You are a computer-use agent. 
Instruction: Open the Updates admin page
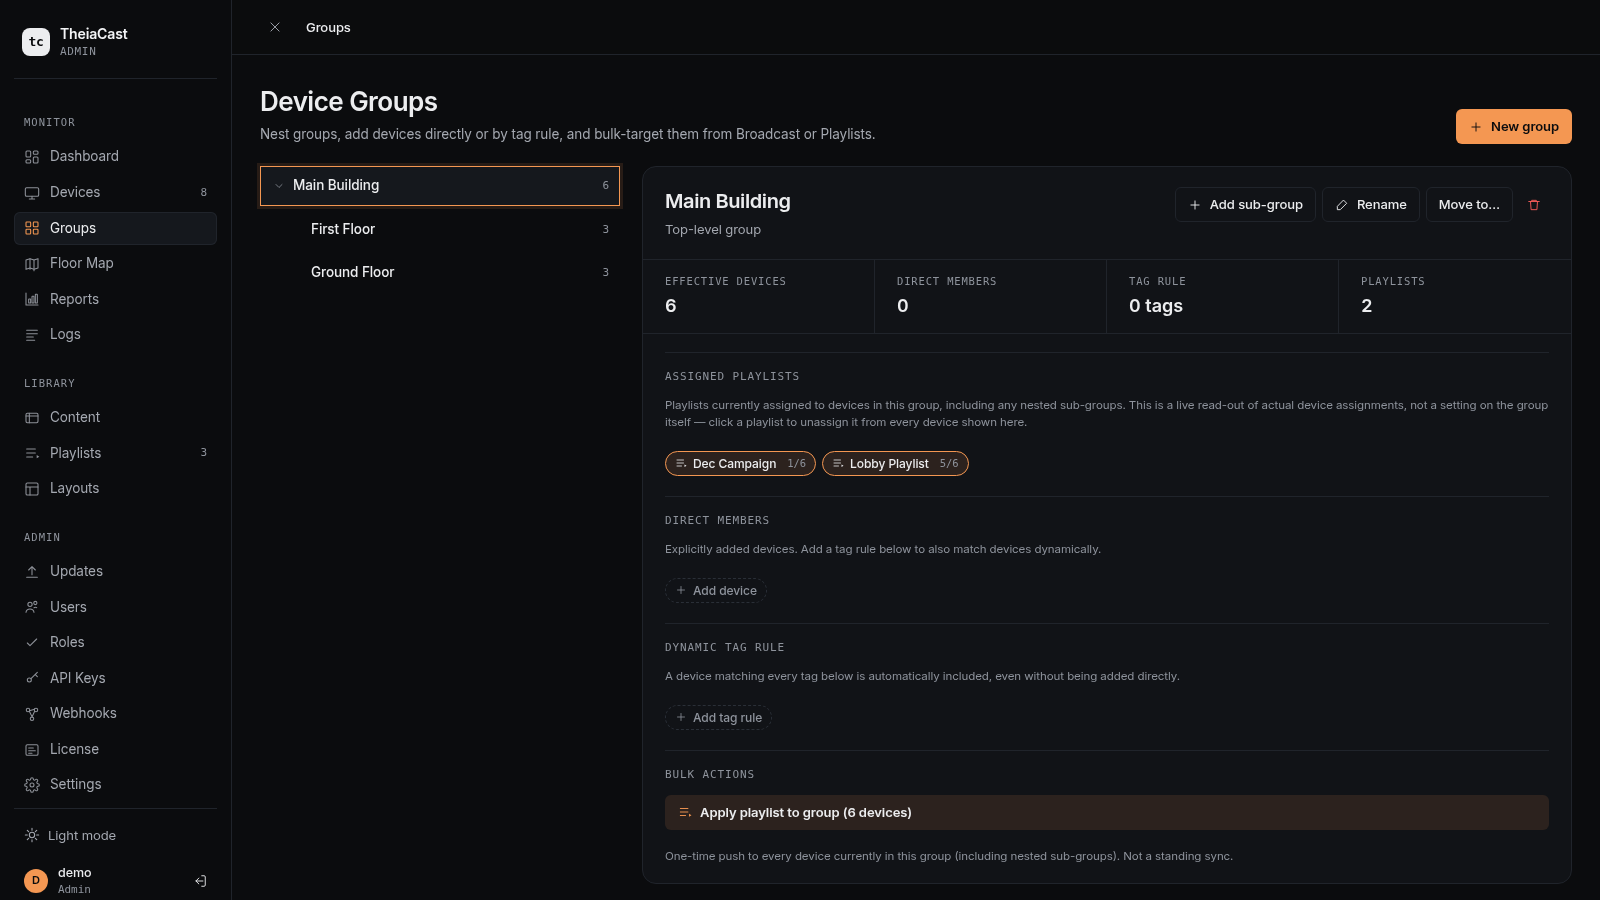(115, 571)
